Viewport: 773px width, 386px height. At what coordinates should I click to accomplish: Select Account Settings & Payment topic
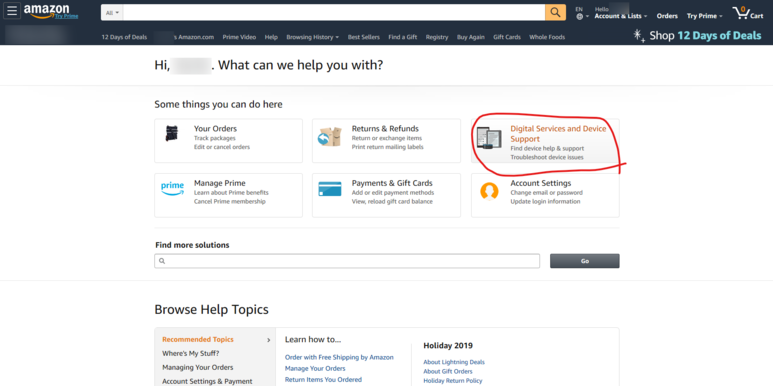click(x=207, y=381)
